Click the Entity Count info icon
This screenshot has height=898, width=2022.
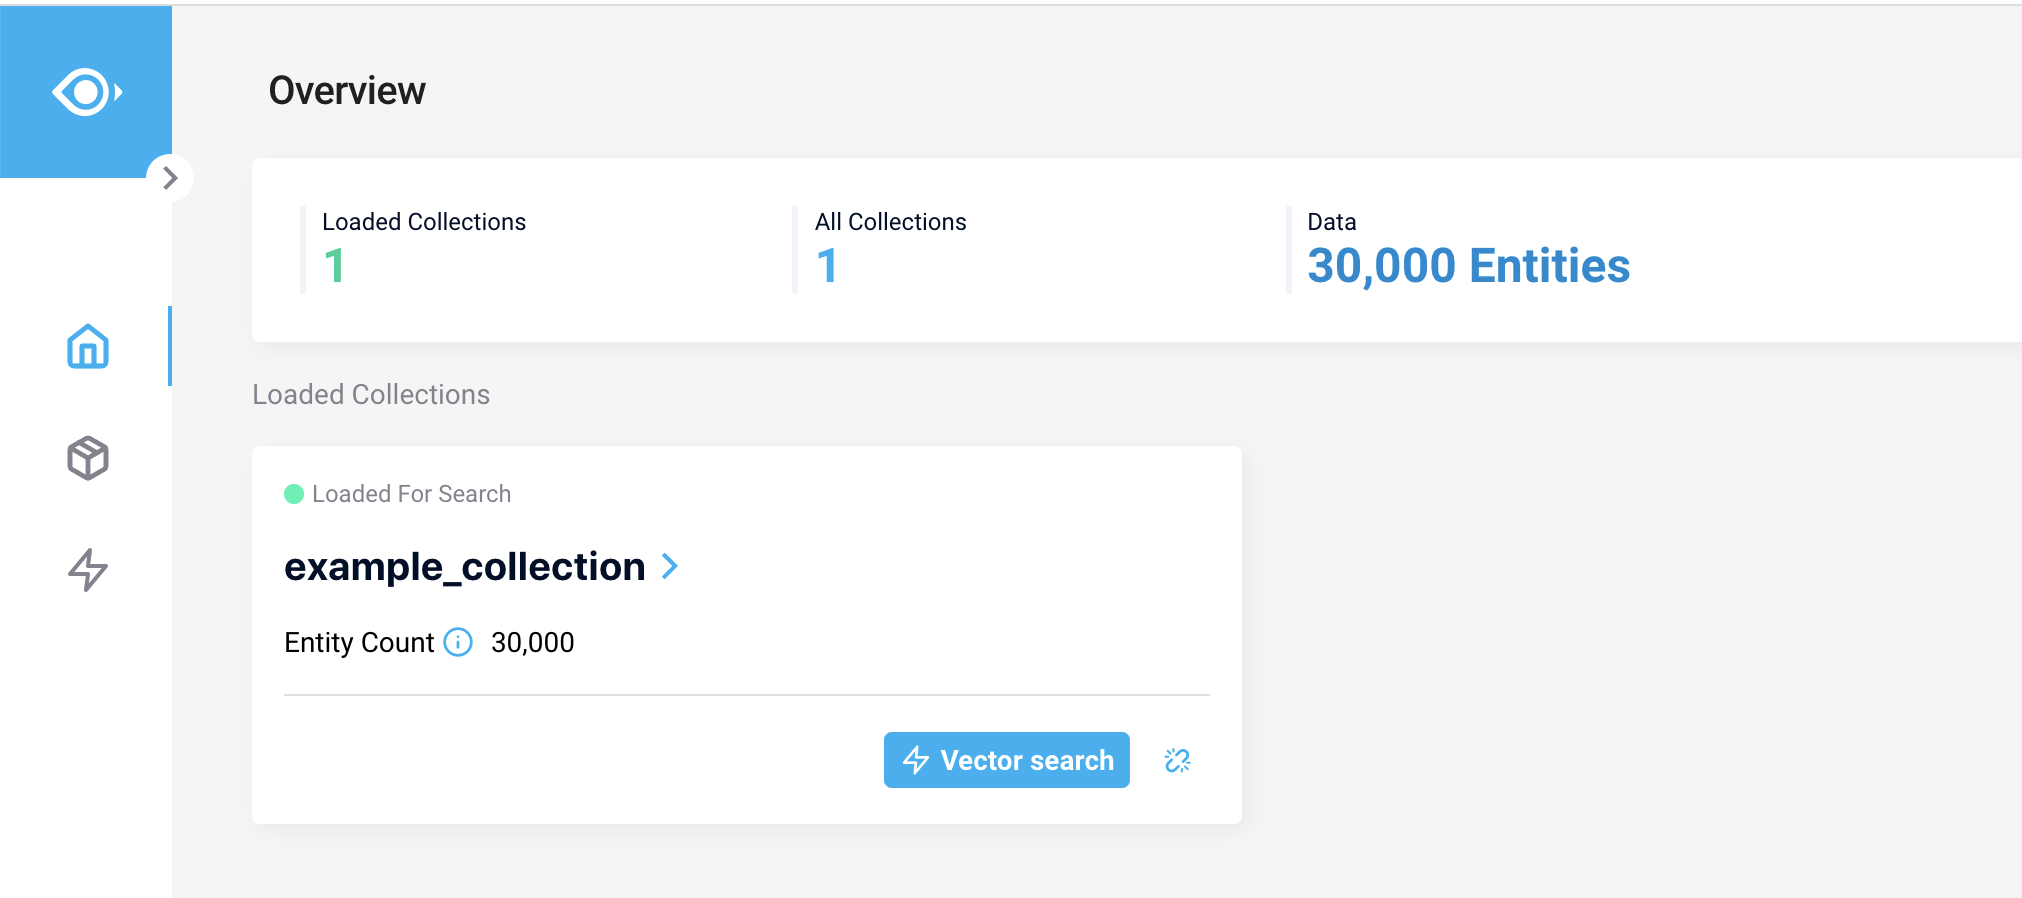pyautogui.click(x=458, y=642)
